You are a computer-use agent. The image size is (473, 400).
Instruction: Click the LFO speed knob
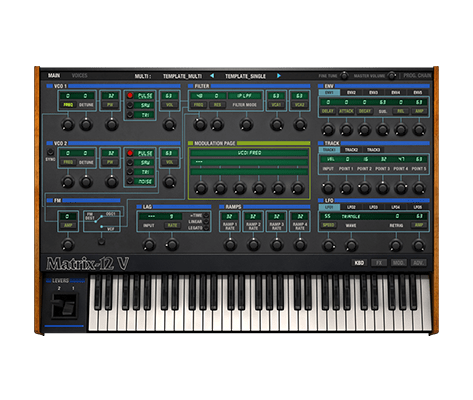328,245
